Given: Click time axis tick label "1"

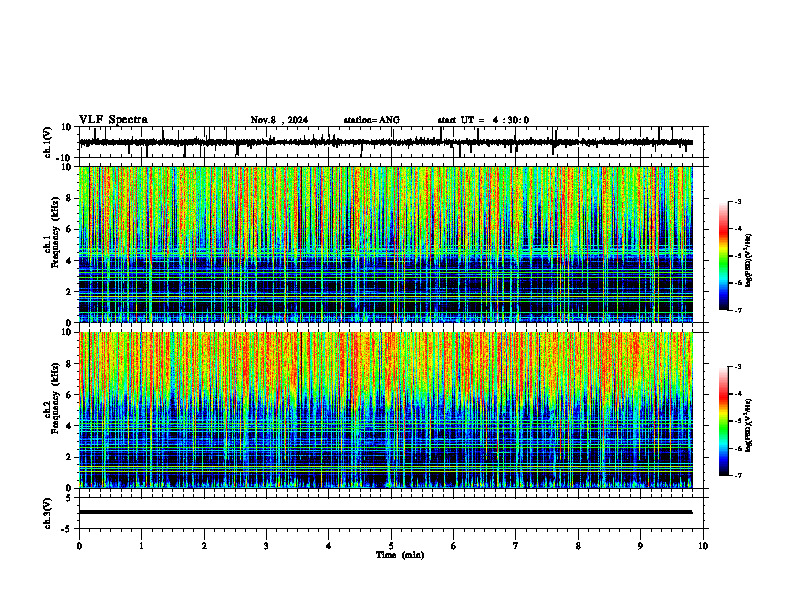Looking at the screenshot, I should tap(141, 546).
